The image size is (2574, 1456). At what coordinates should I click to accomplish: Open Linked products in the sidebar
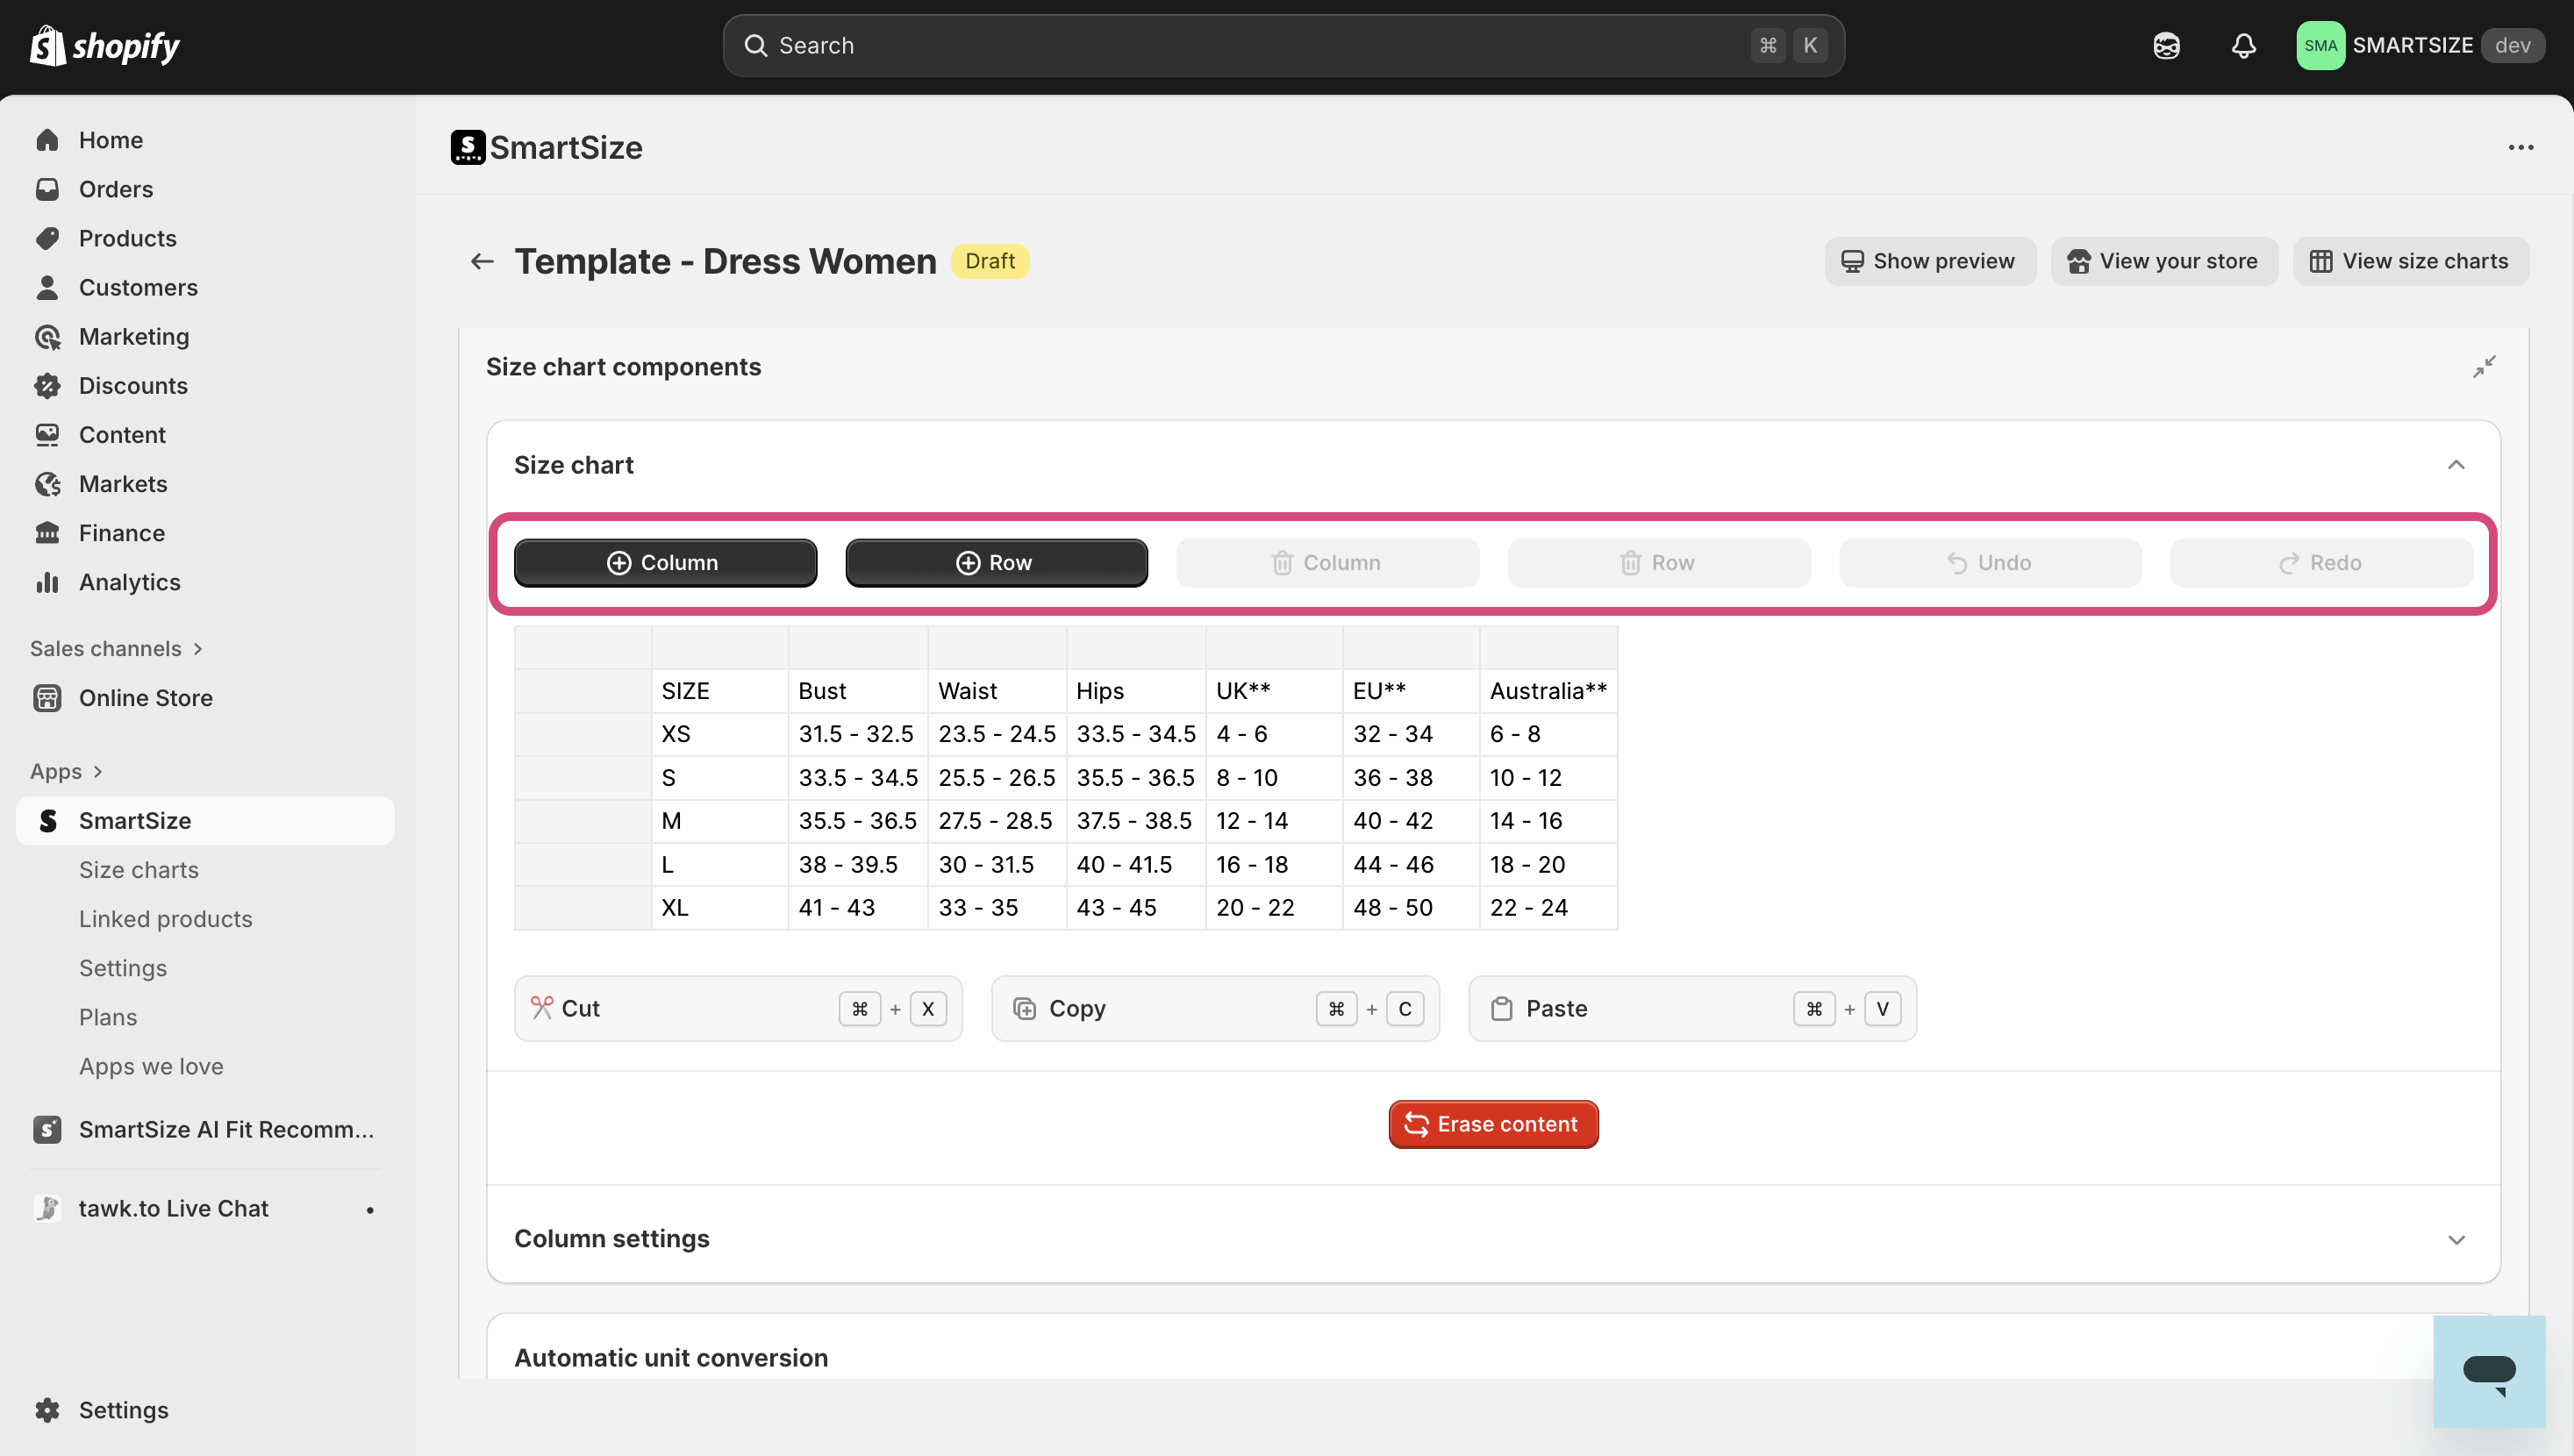(x=165, y=918)
